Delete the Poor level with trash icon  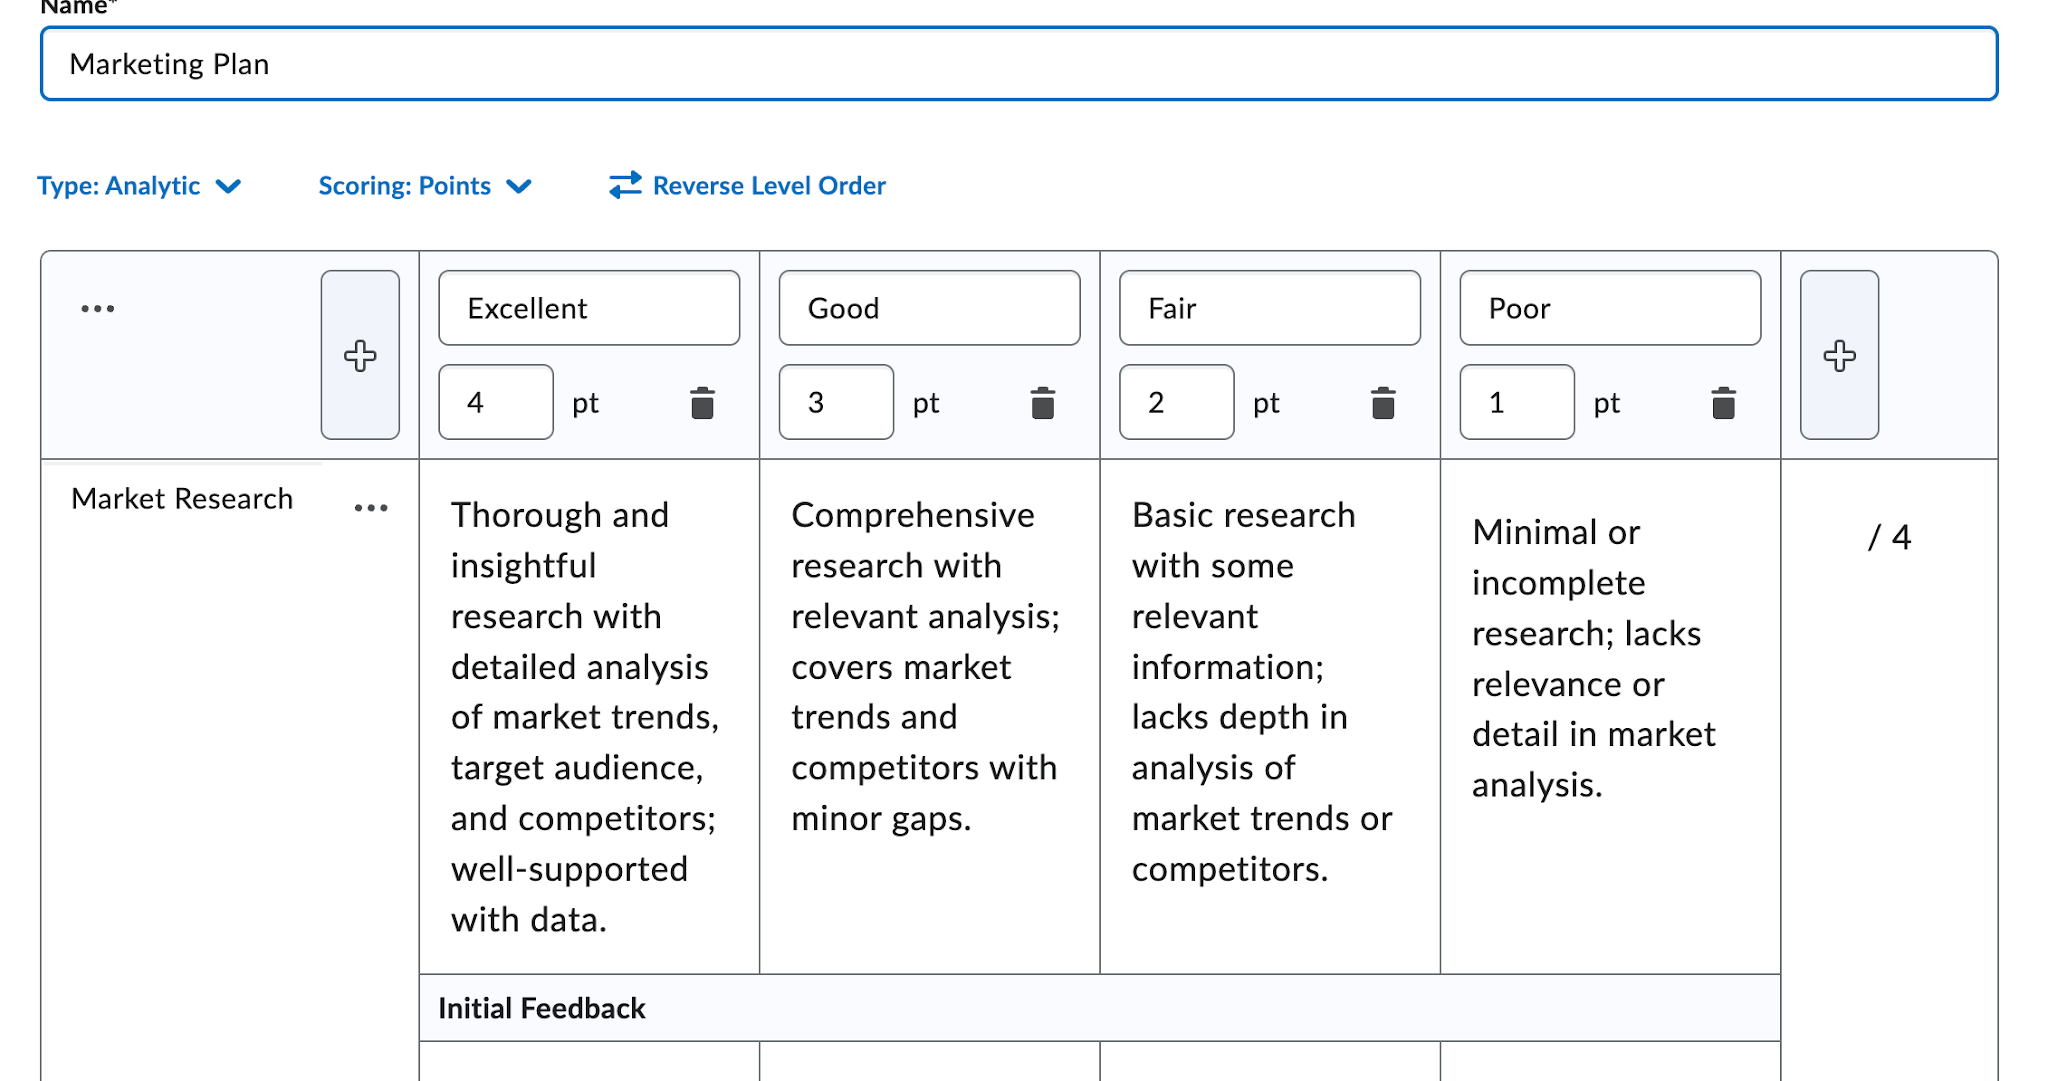(x=1723, y=403)
